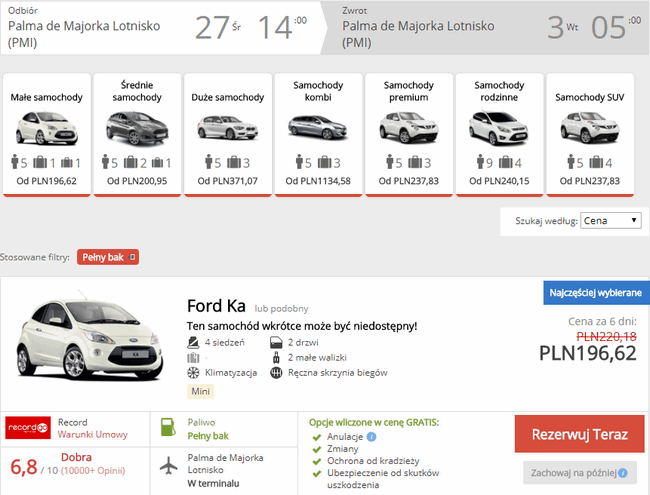
Task: Remove the Pełny bak filter tag
Action: coord(132,257)
